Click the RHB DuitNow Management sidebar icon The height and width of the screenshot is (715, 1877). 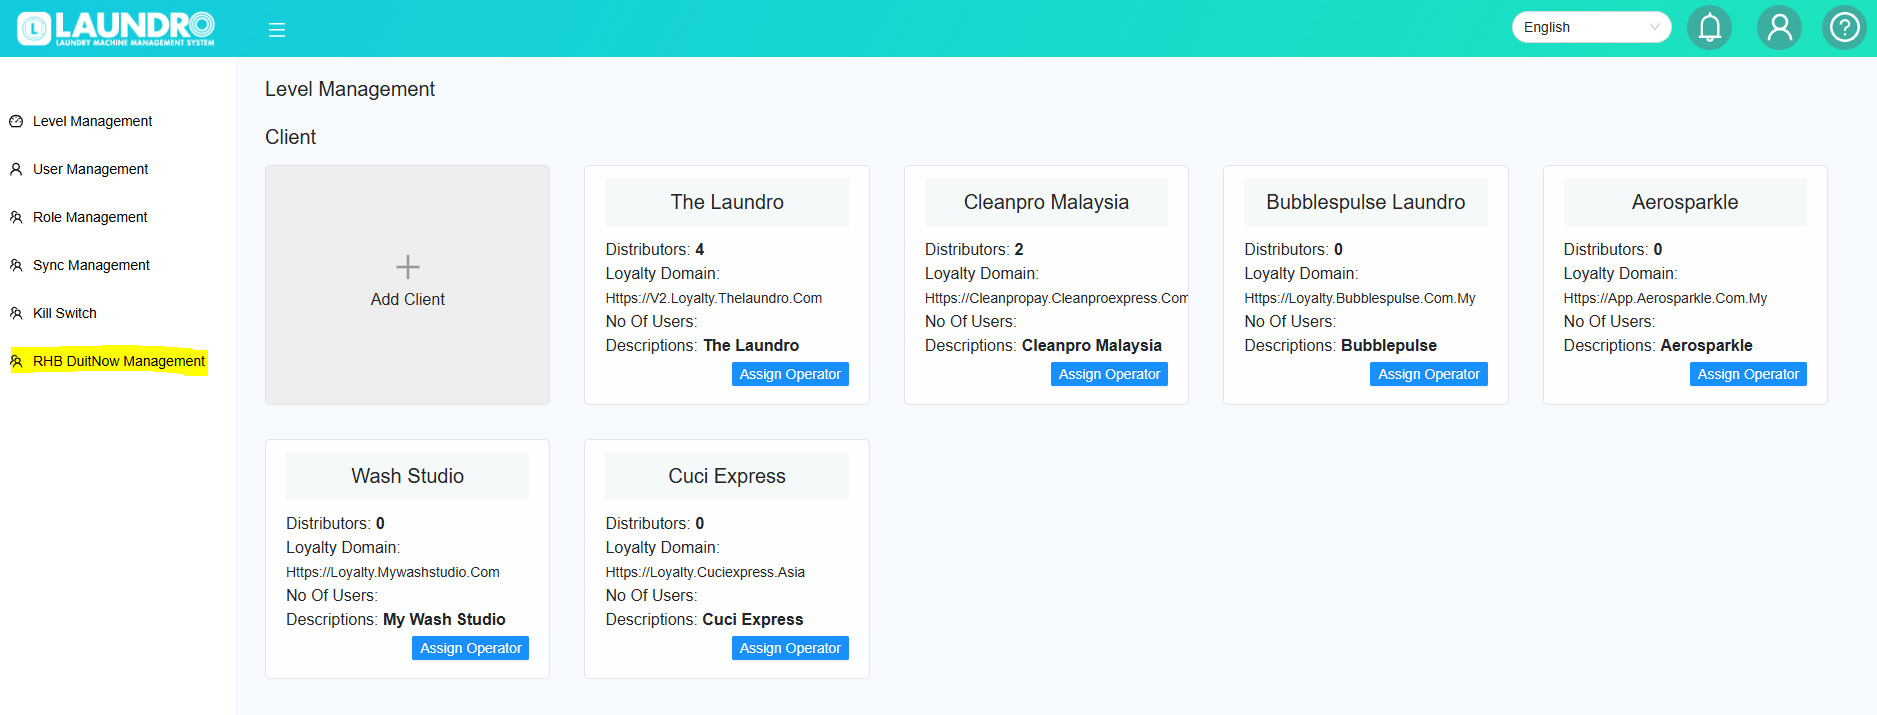click(x=16, y=361)
